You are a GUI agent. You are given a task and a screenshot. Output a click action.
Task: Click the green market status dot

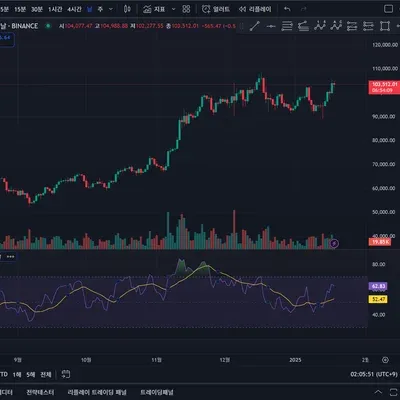[x=48, y=26]
